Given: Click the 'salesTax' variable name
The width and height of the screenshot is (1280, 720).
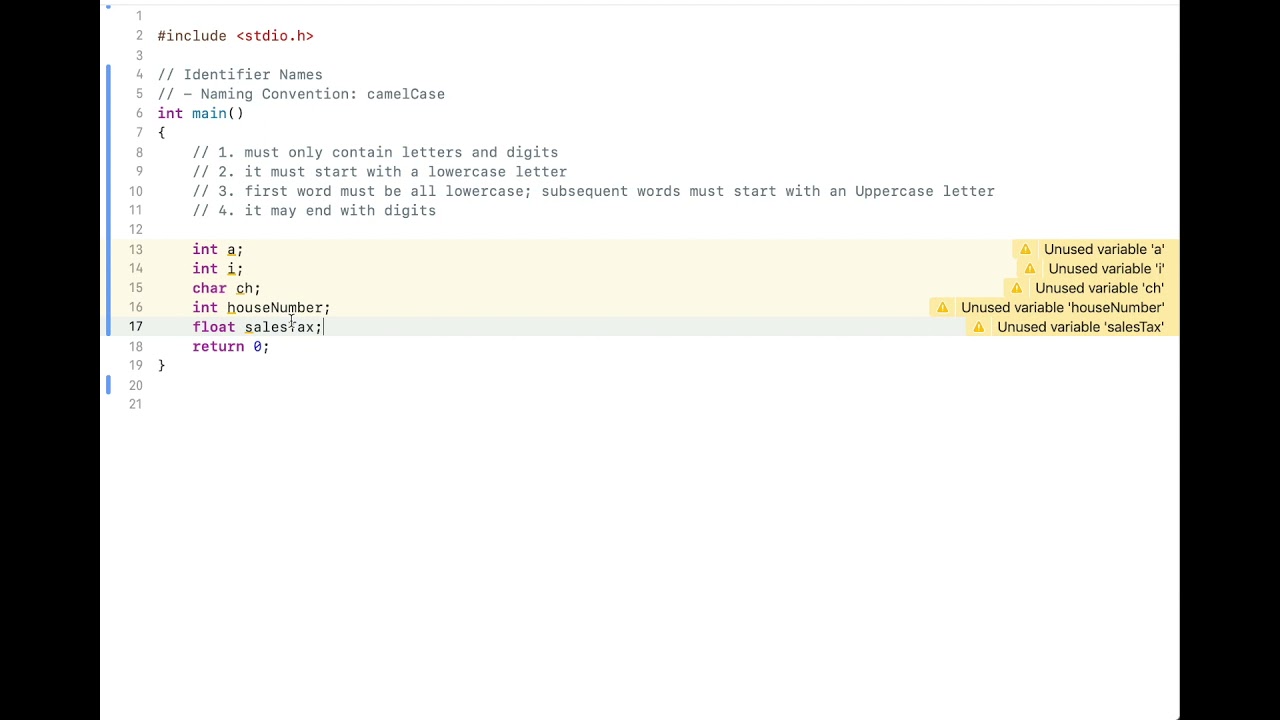Looking at the screenshot, I should point(279,327).
